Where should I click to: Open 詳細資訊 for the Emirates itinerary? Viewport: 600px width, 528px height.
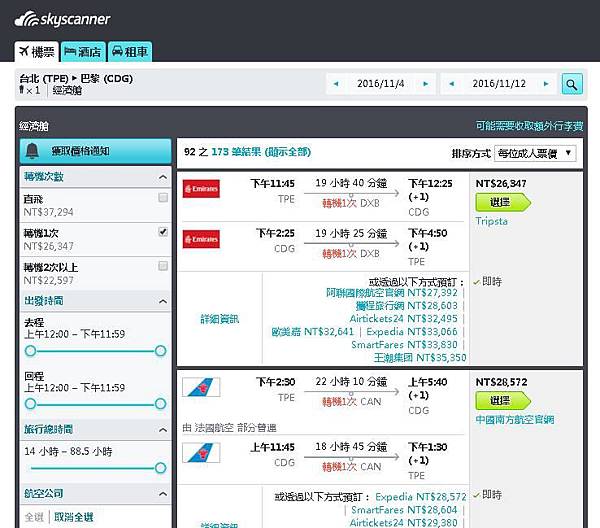[x=220, y=319]
